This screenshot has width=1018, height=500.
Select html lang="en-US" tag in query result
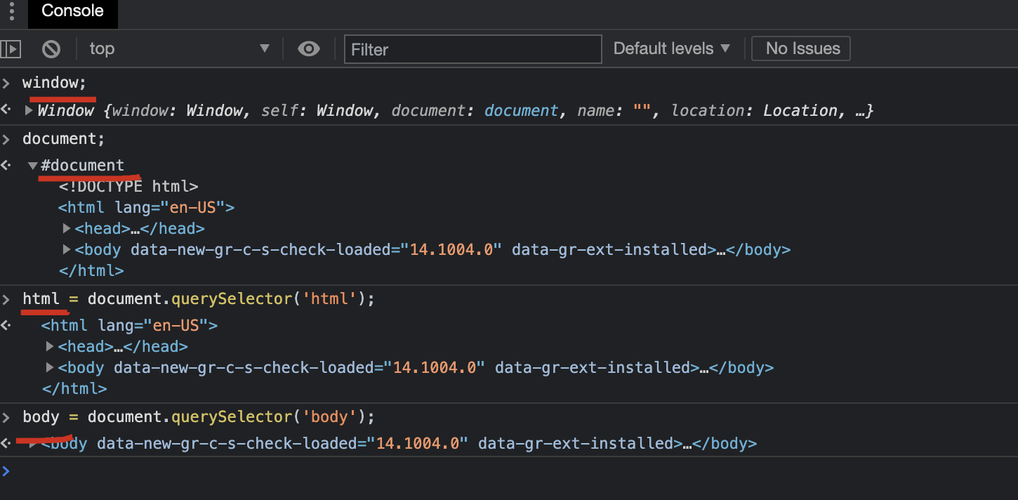point(129,325)
